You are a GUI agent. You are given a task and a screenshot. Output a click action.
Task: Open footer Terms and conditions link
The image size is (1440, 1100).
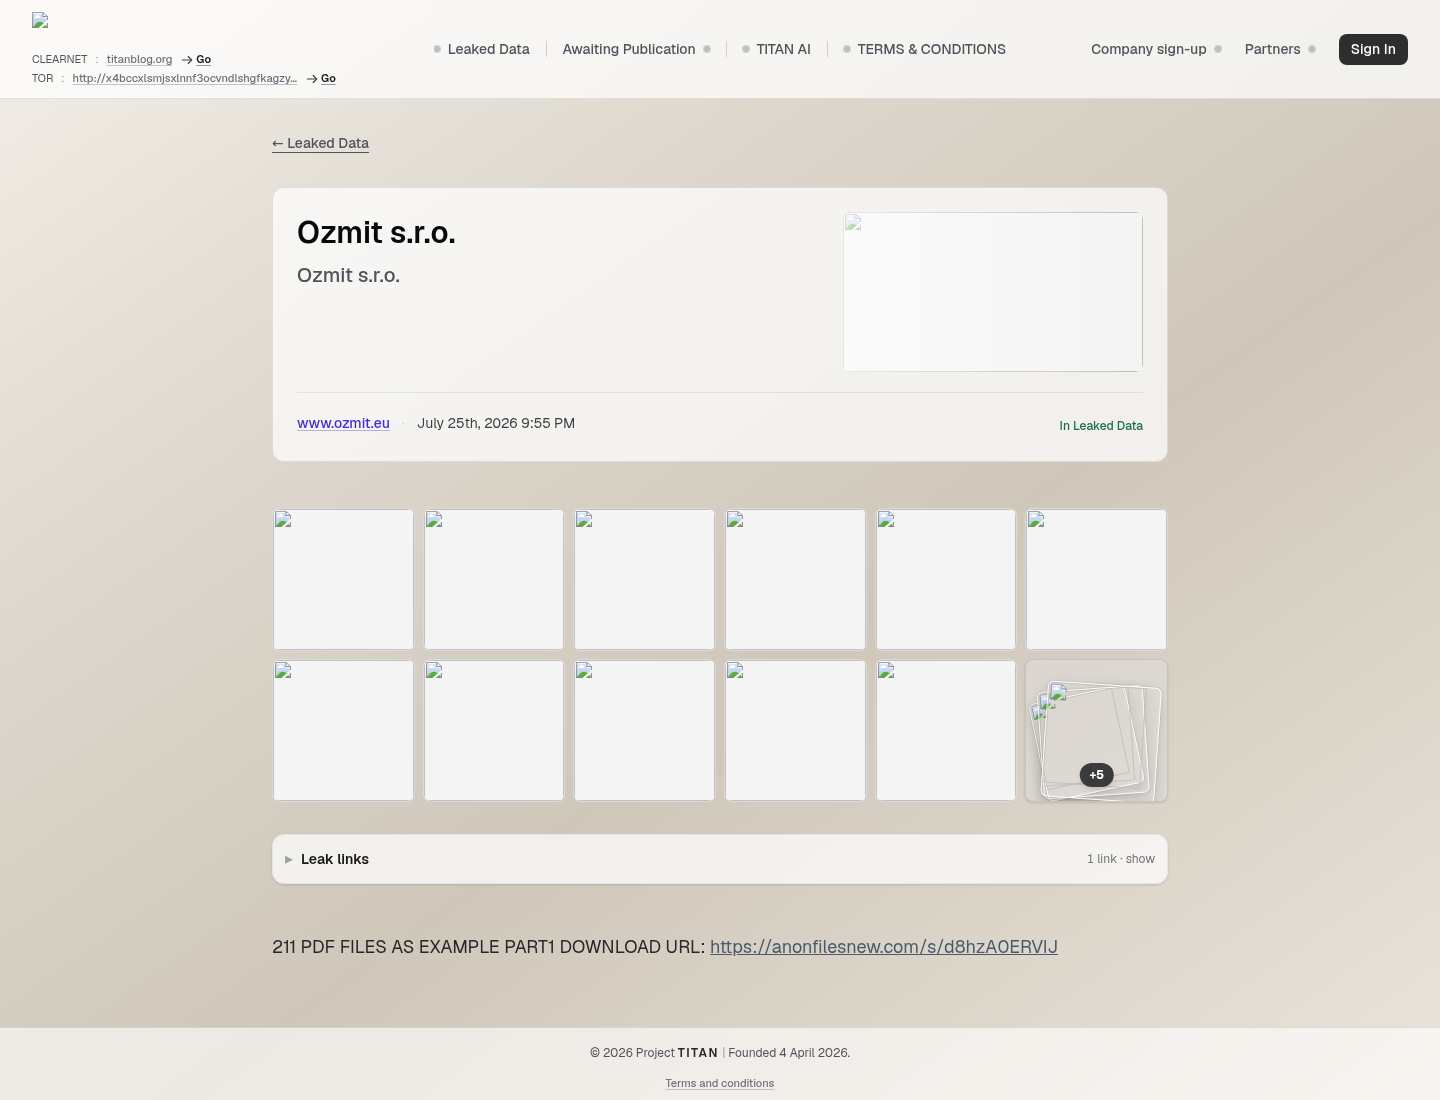(x=720, y=1083)
